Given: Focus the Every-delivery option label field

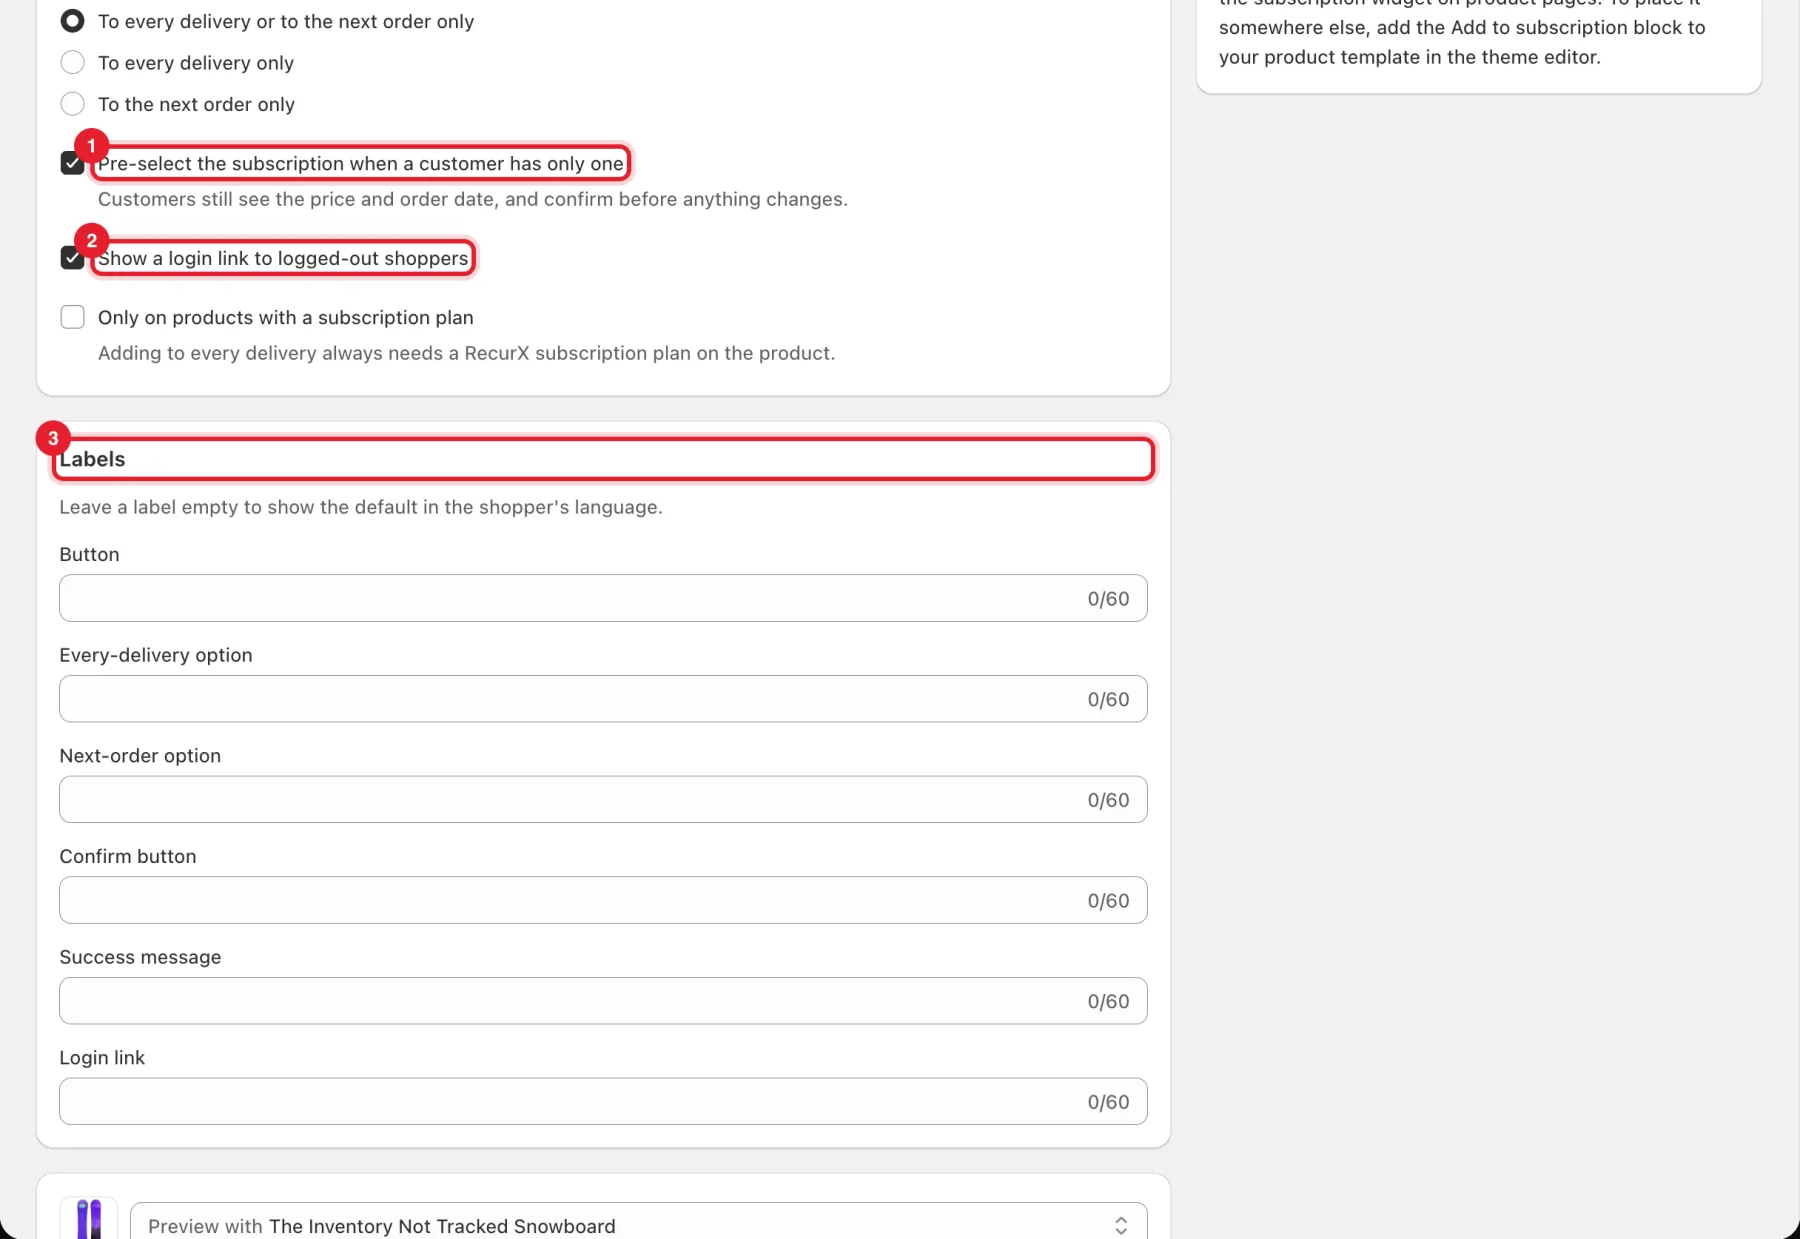Looking at the screenshot, I should point(603,699).
